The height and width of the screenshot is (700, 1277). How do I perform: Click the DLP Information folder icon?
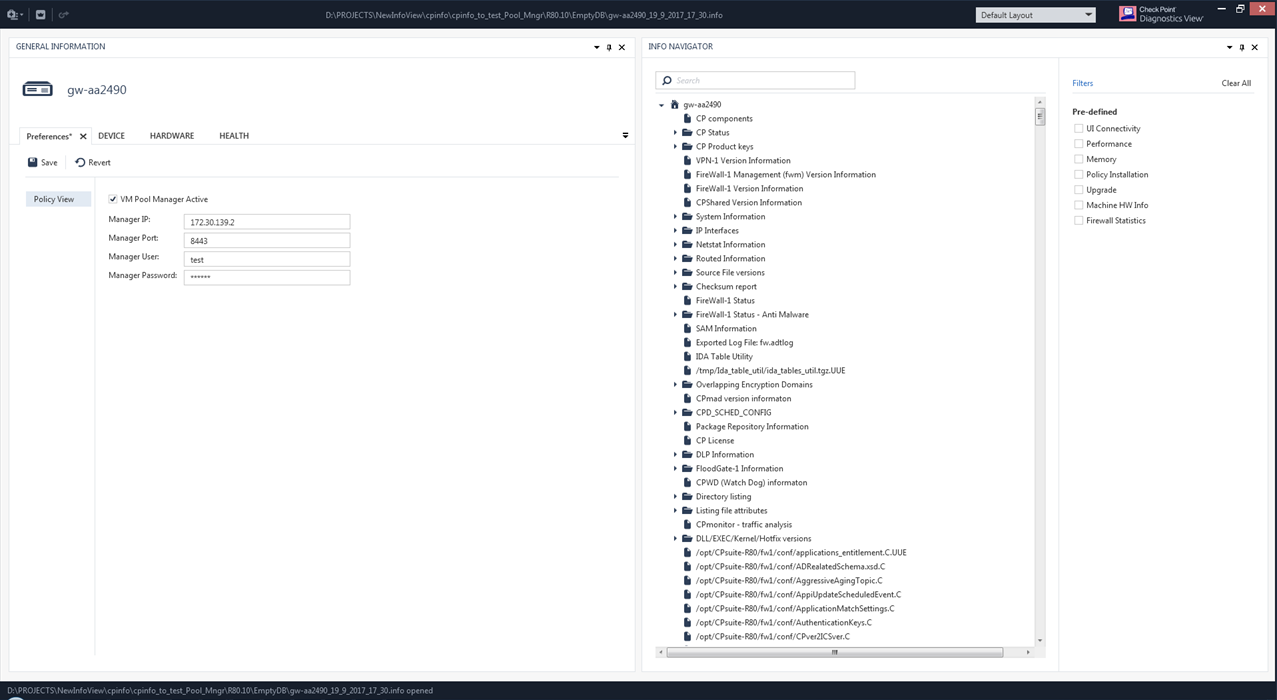[x=687, y=455]
